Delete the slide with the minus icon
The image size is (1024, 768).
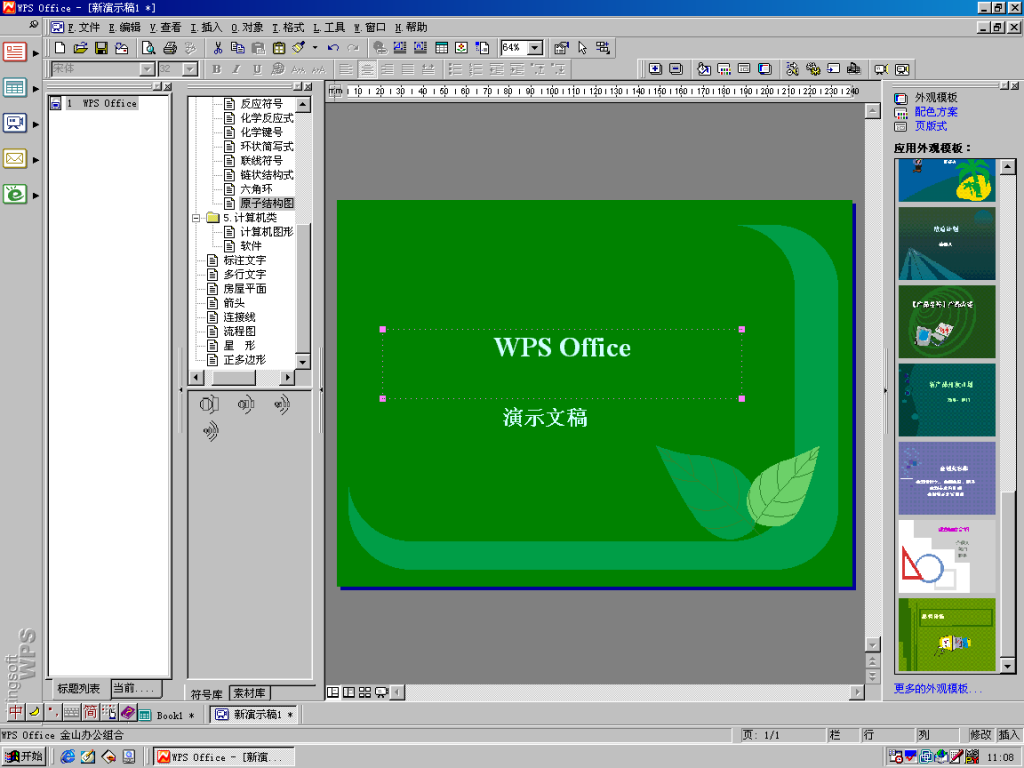coord(676,69)
